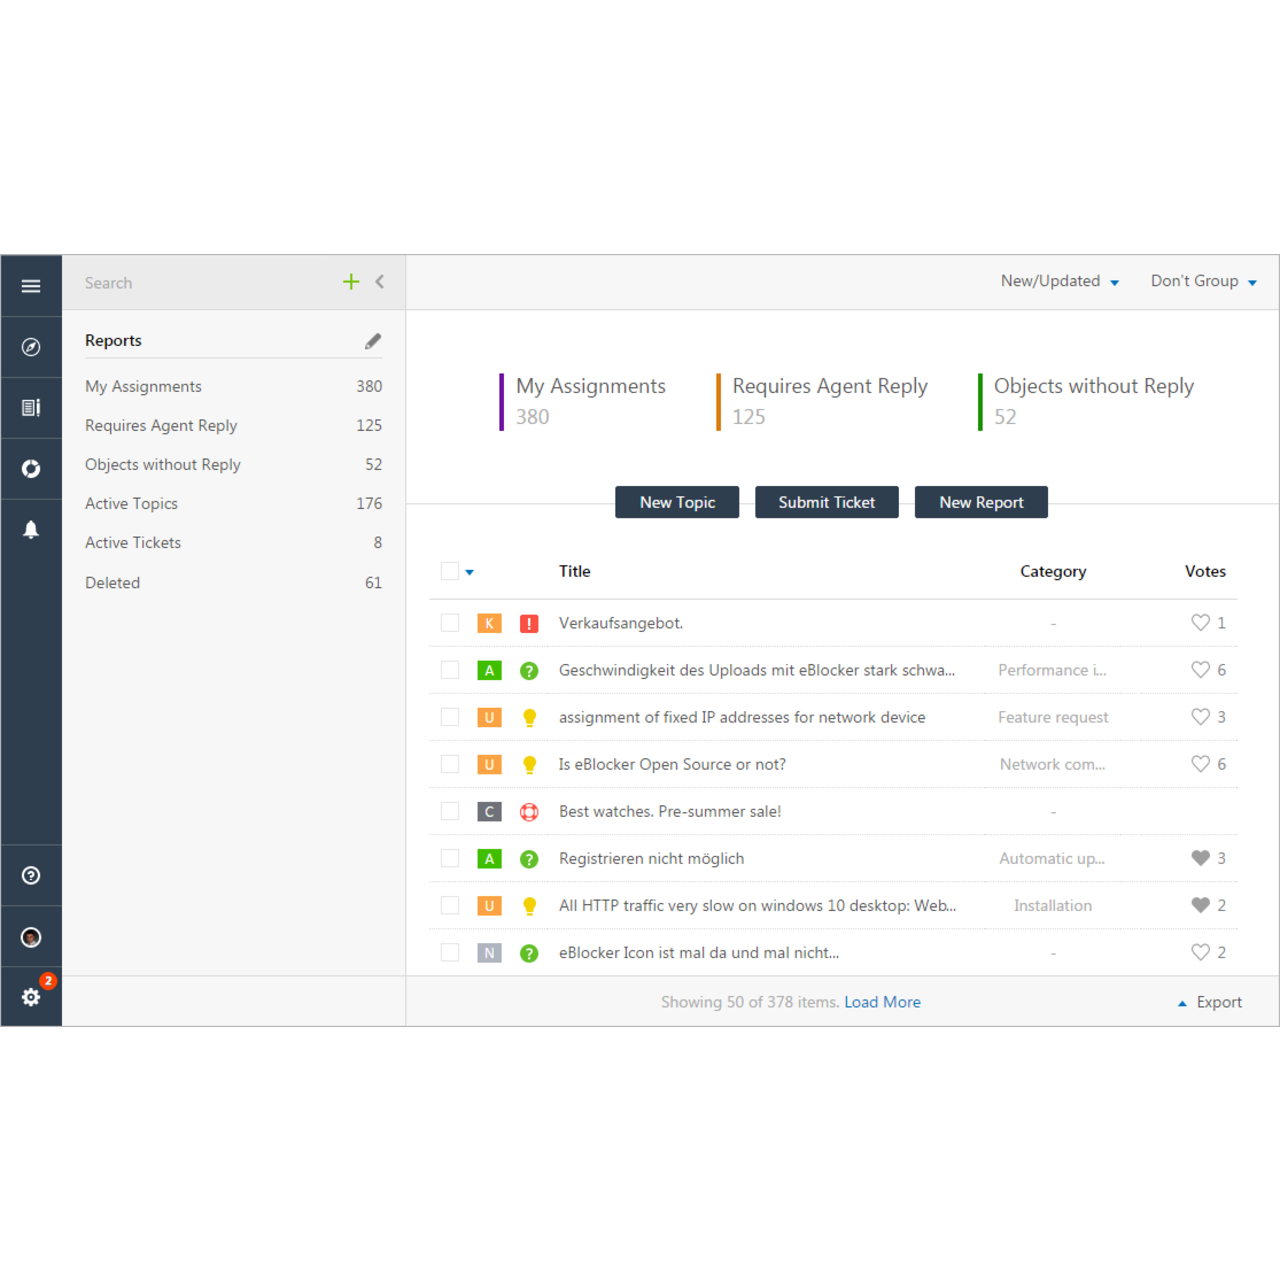Open the user avatar profile icon
This screenshot has width=1280, height=1280.
point(31,936)
